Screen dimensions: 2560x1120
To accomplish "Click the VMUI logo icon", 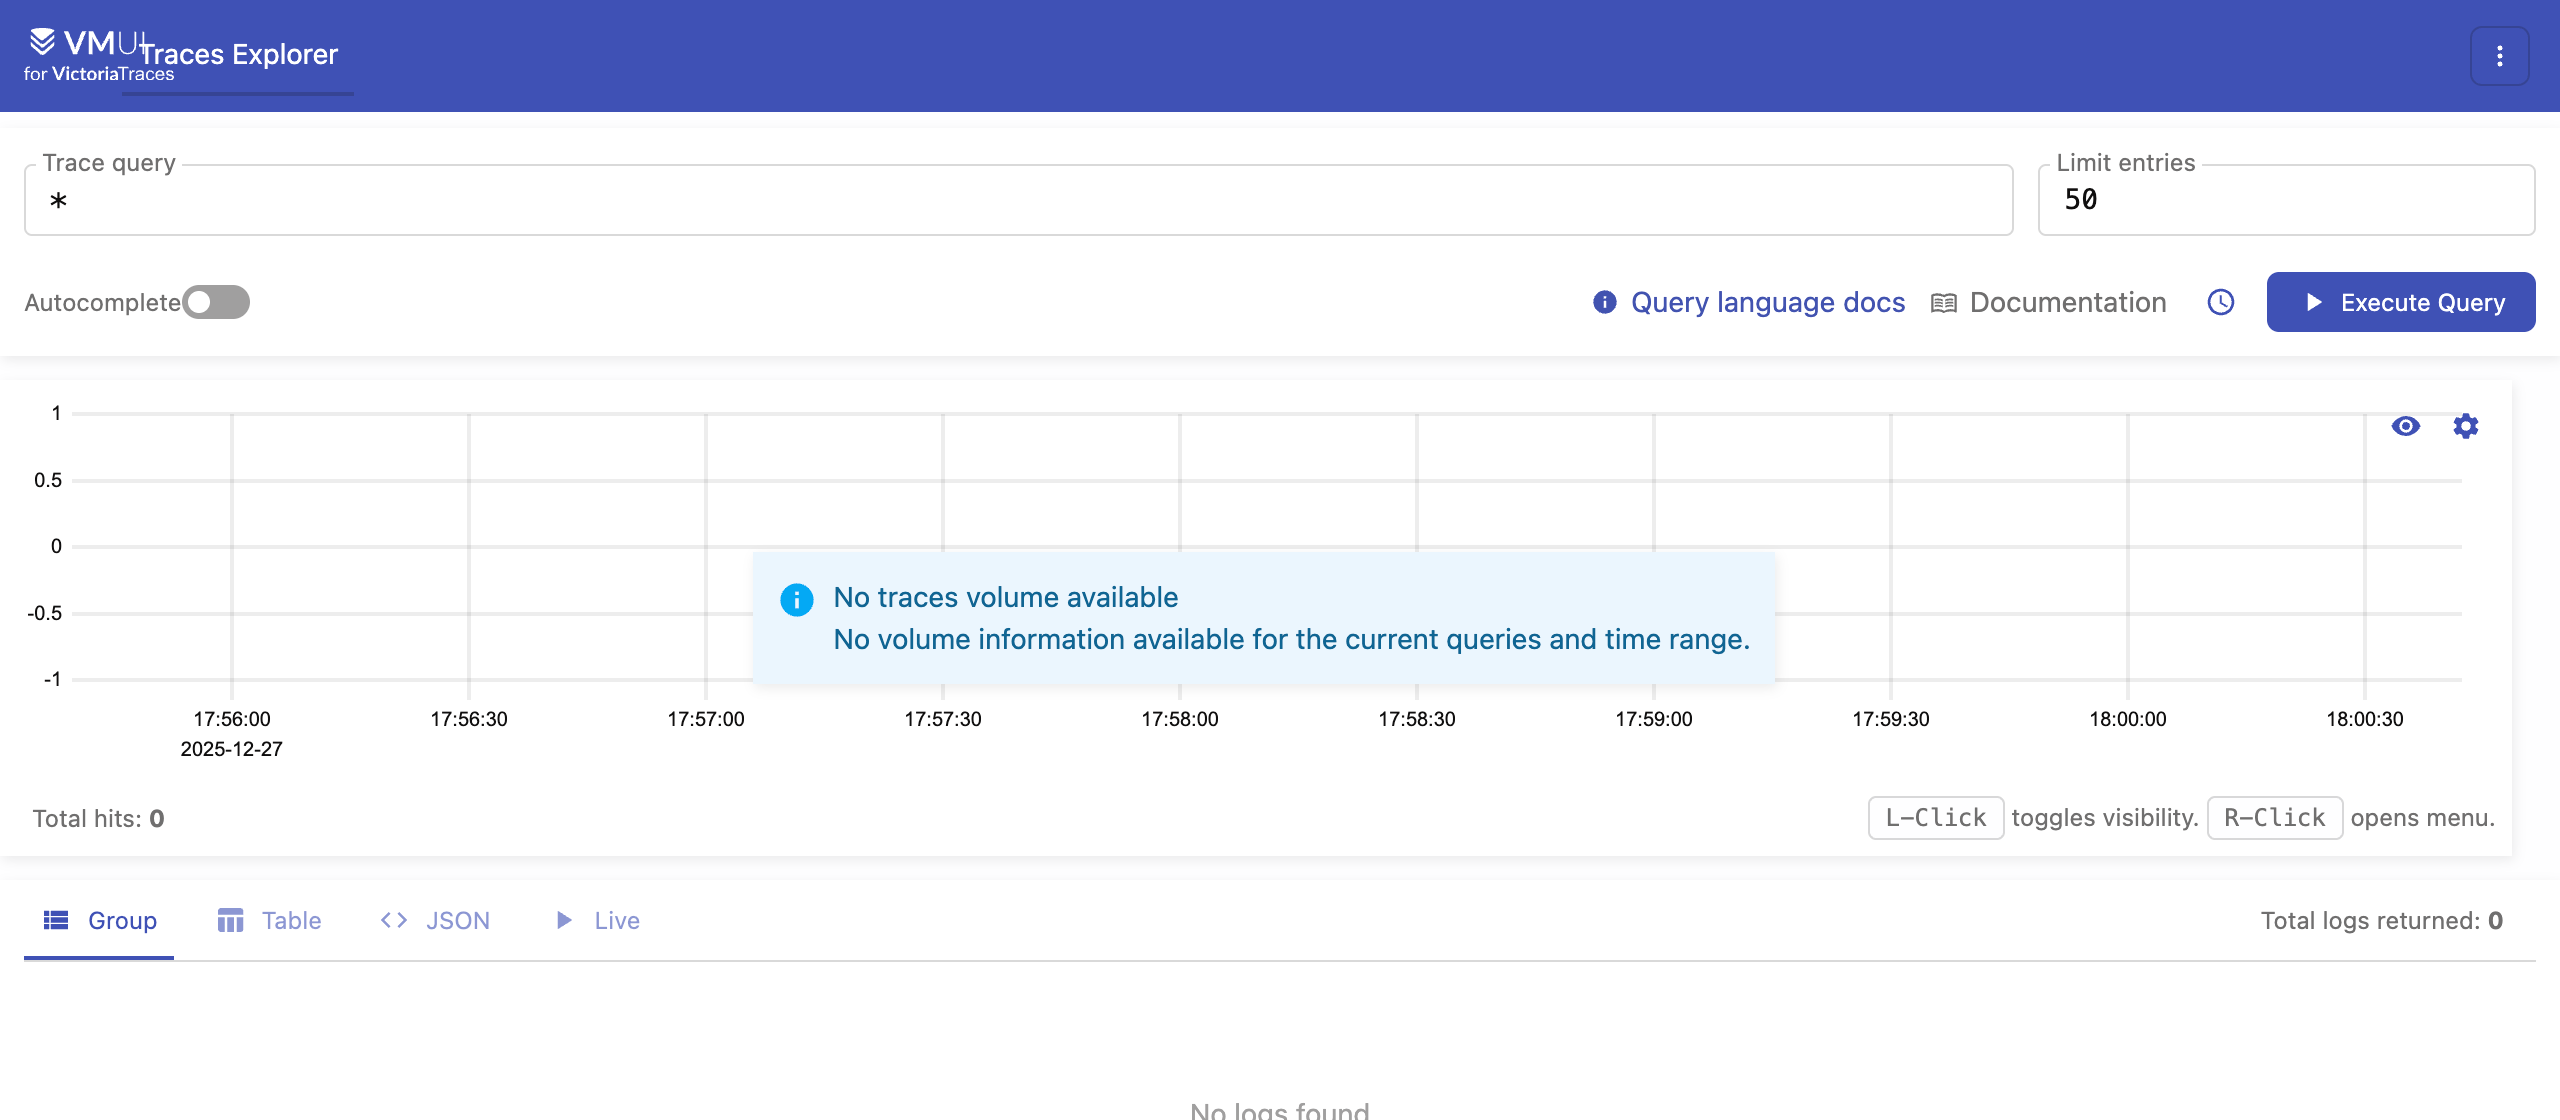I will 42,42.
